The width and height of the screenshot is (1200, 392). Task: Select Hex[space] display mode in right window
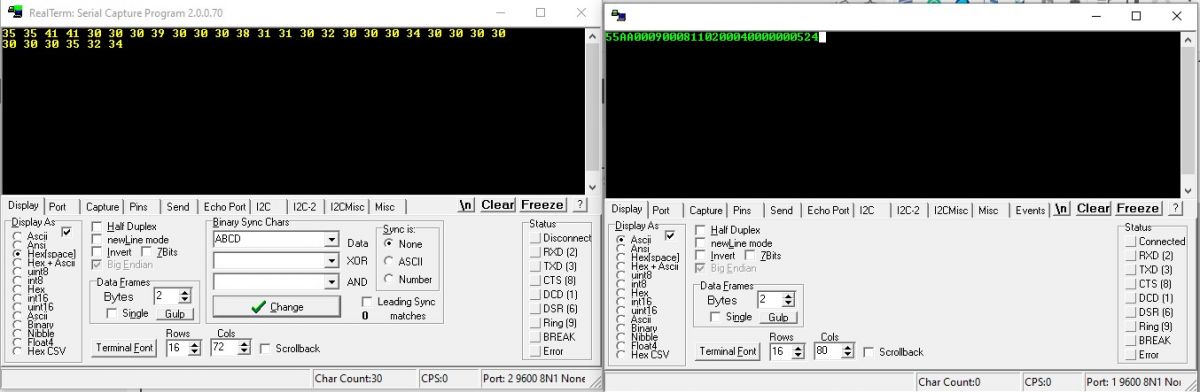point(648,258)
